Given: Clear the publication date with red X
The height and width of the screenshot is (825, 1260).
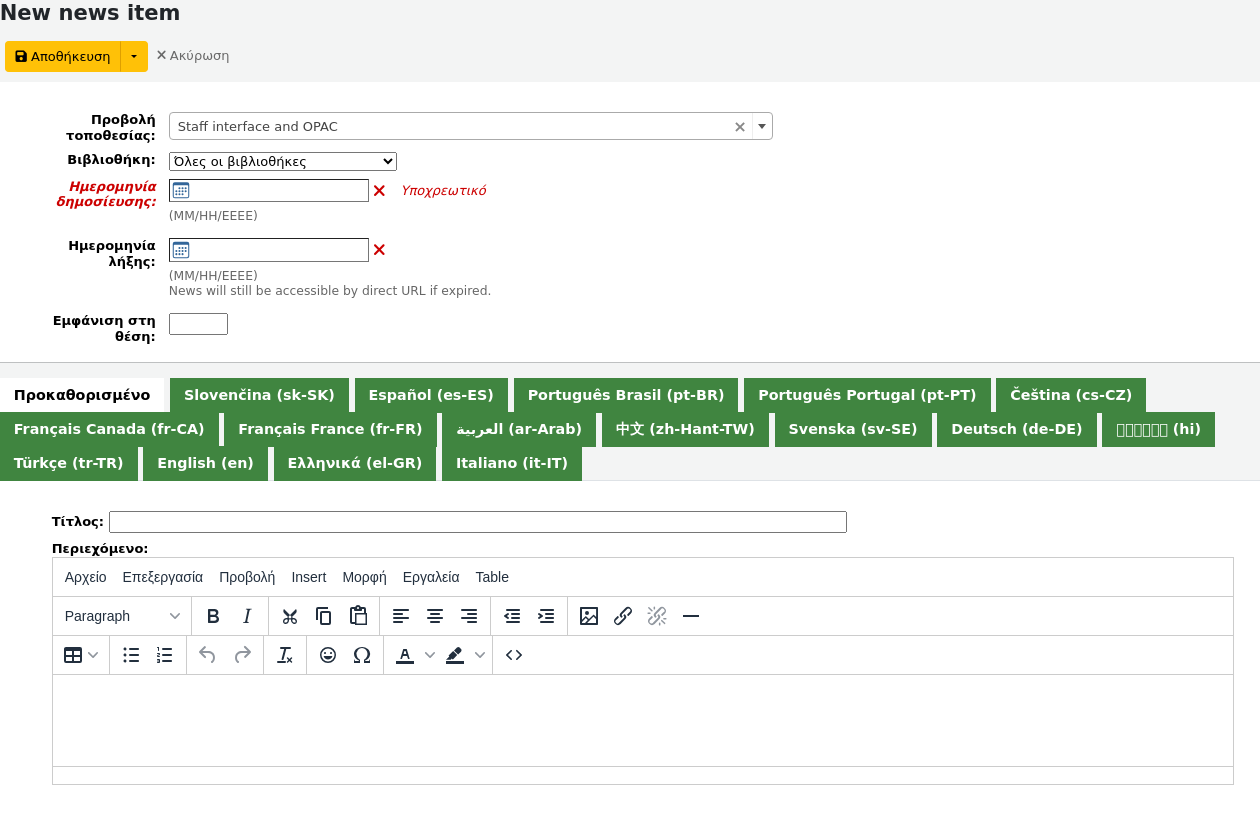Looking at the screenshot, I should (379, 191).
